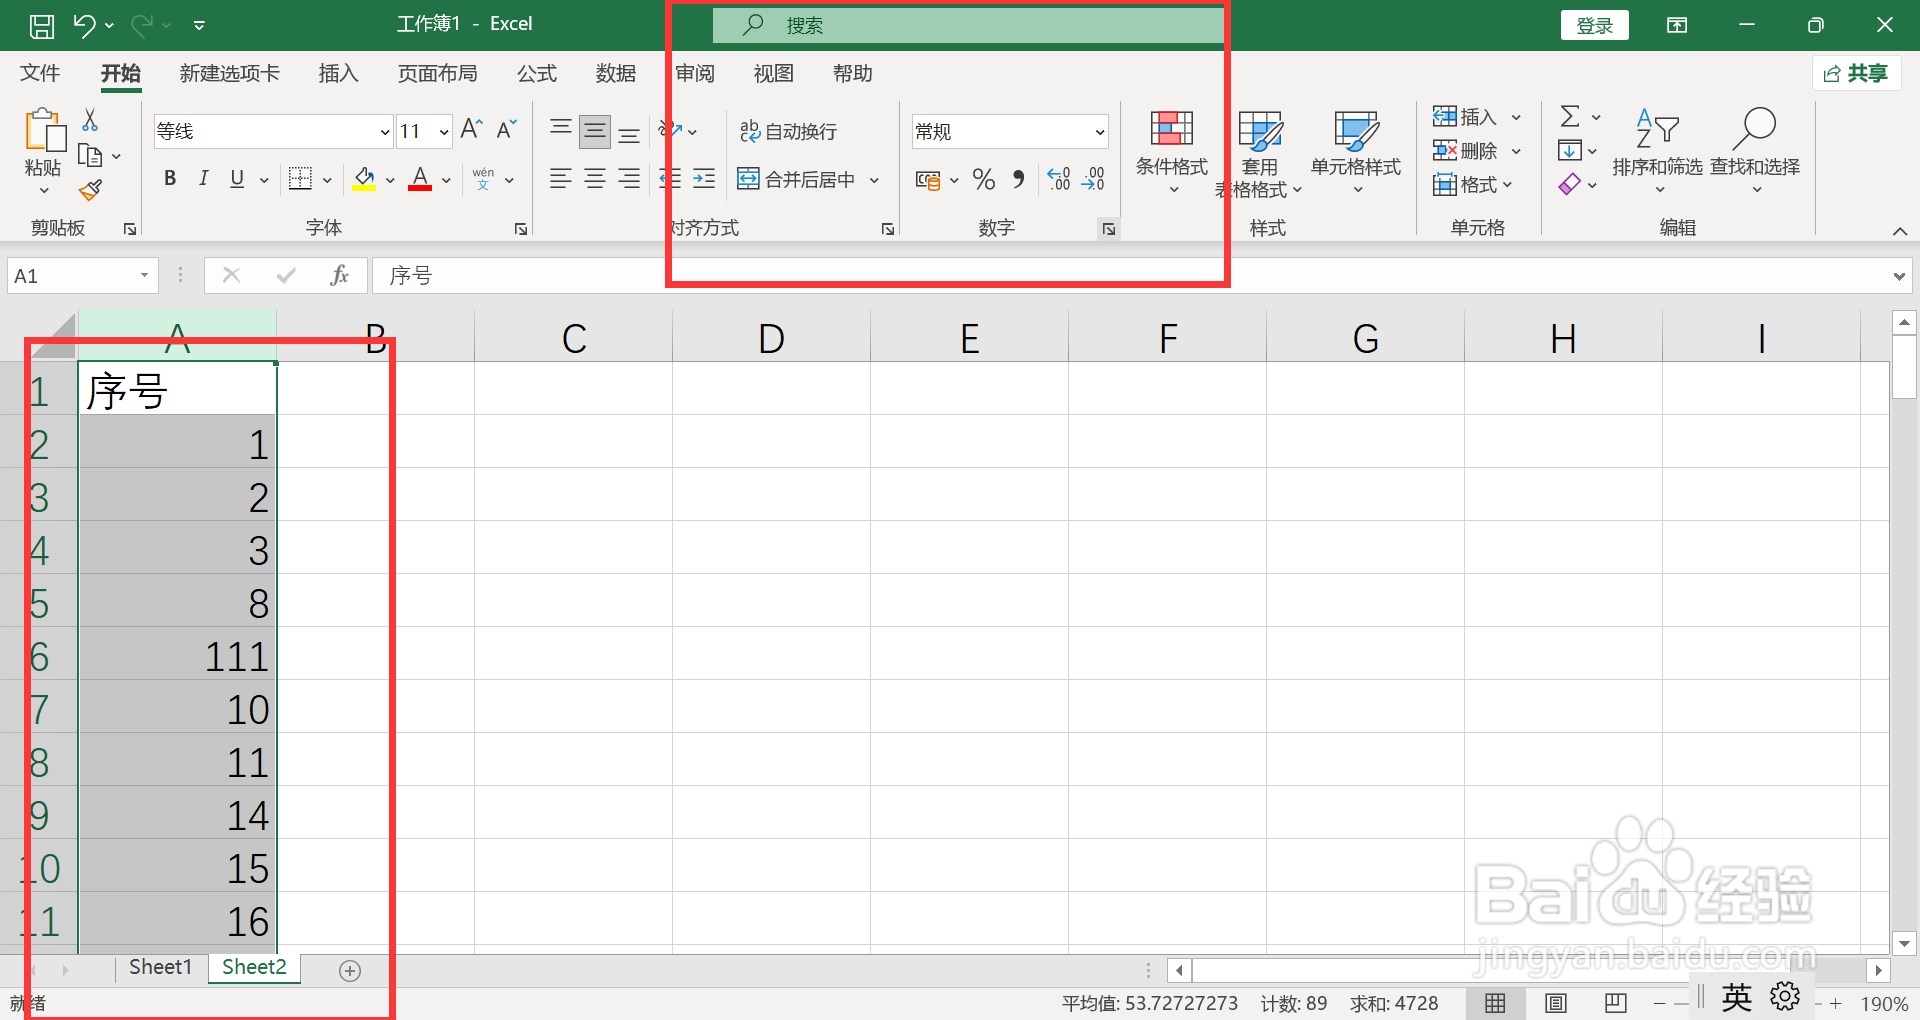Increase decimal places icon
This screenshot has height=1020, width=1920.
[1057, 178]
